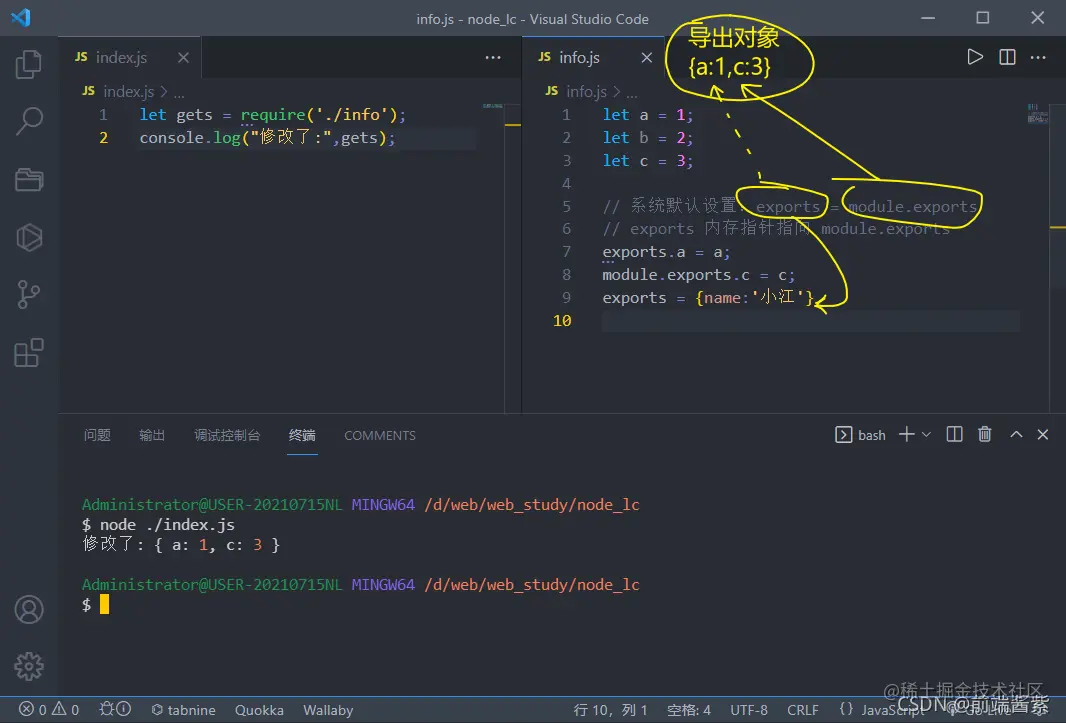This screenshot has width=1066, height=723.
Task: Maximize the Visual Studio Code window
Action: click(982, 18)
